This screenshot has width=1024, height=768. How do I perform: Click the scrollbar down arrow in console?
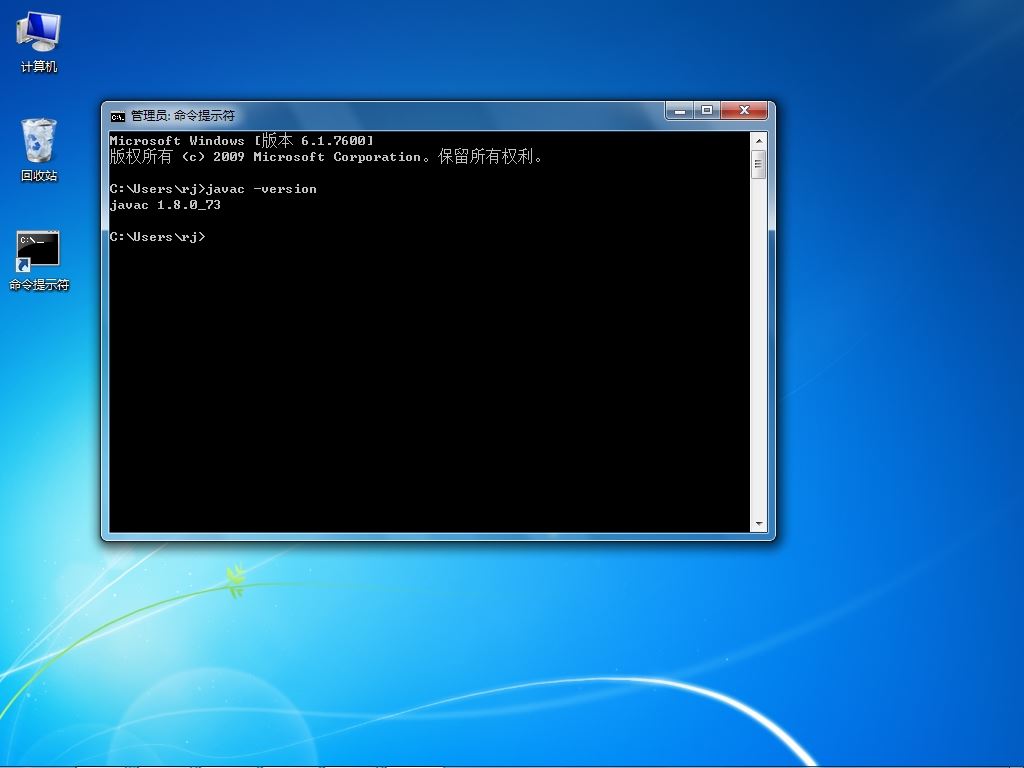pos(759,524)
